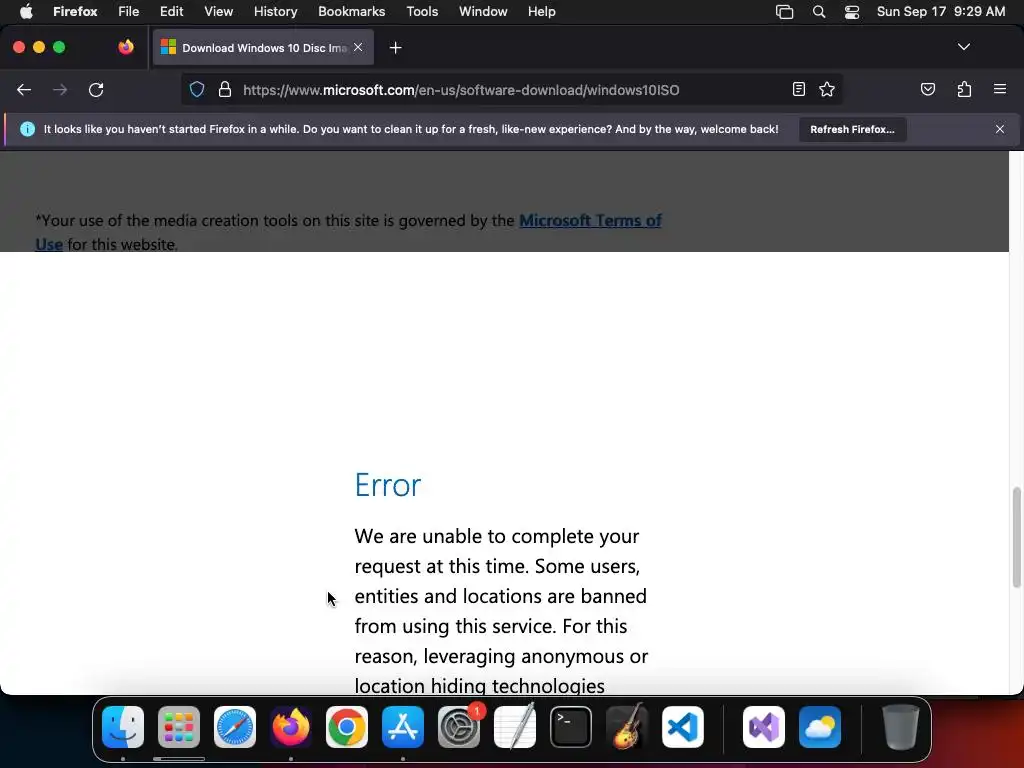Open the File menu
Viewport: 1024px width, 768px height.
tap(128, 12)
